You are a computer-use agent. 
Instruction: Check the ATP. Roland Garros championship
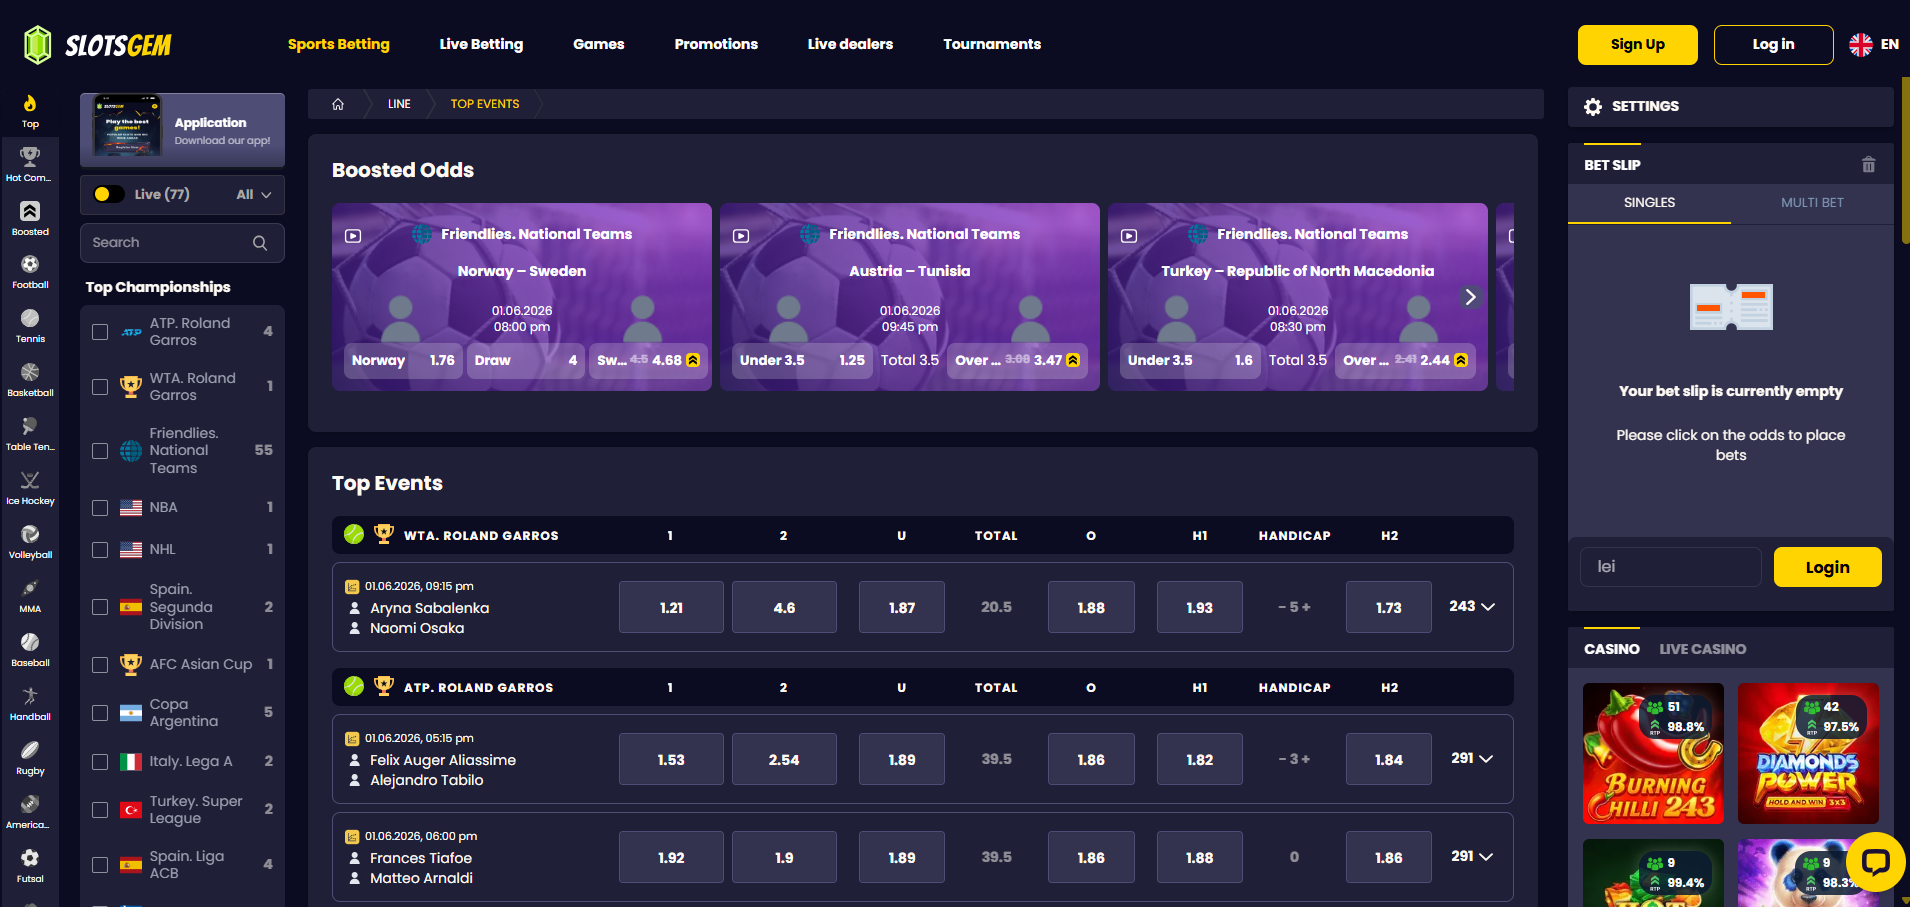[x=100, y=332]
